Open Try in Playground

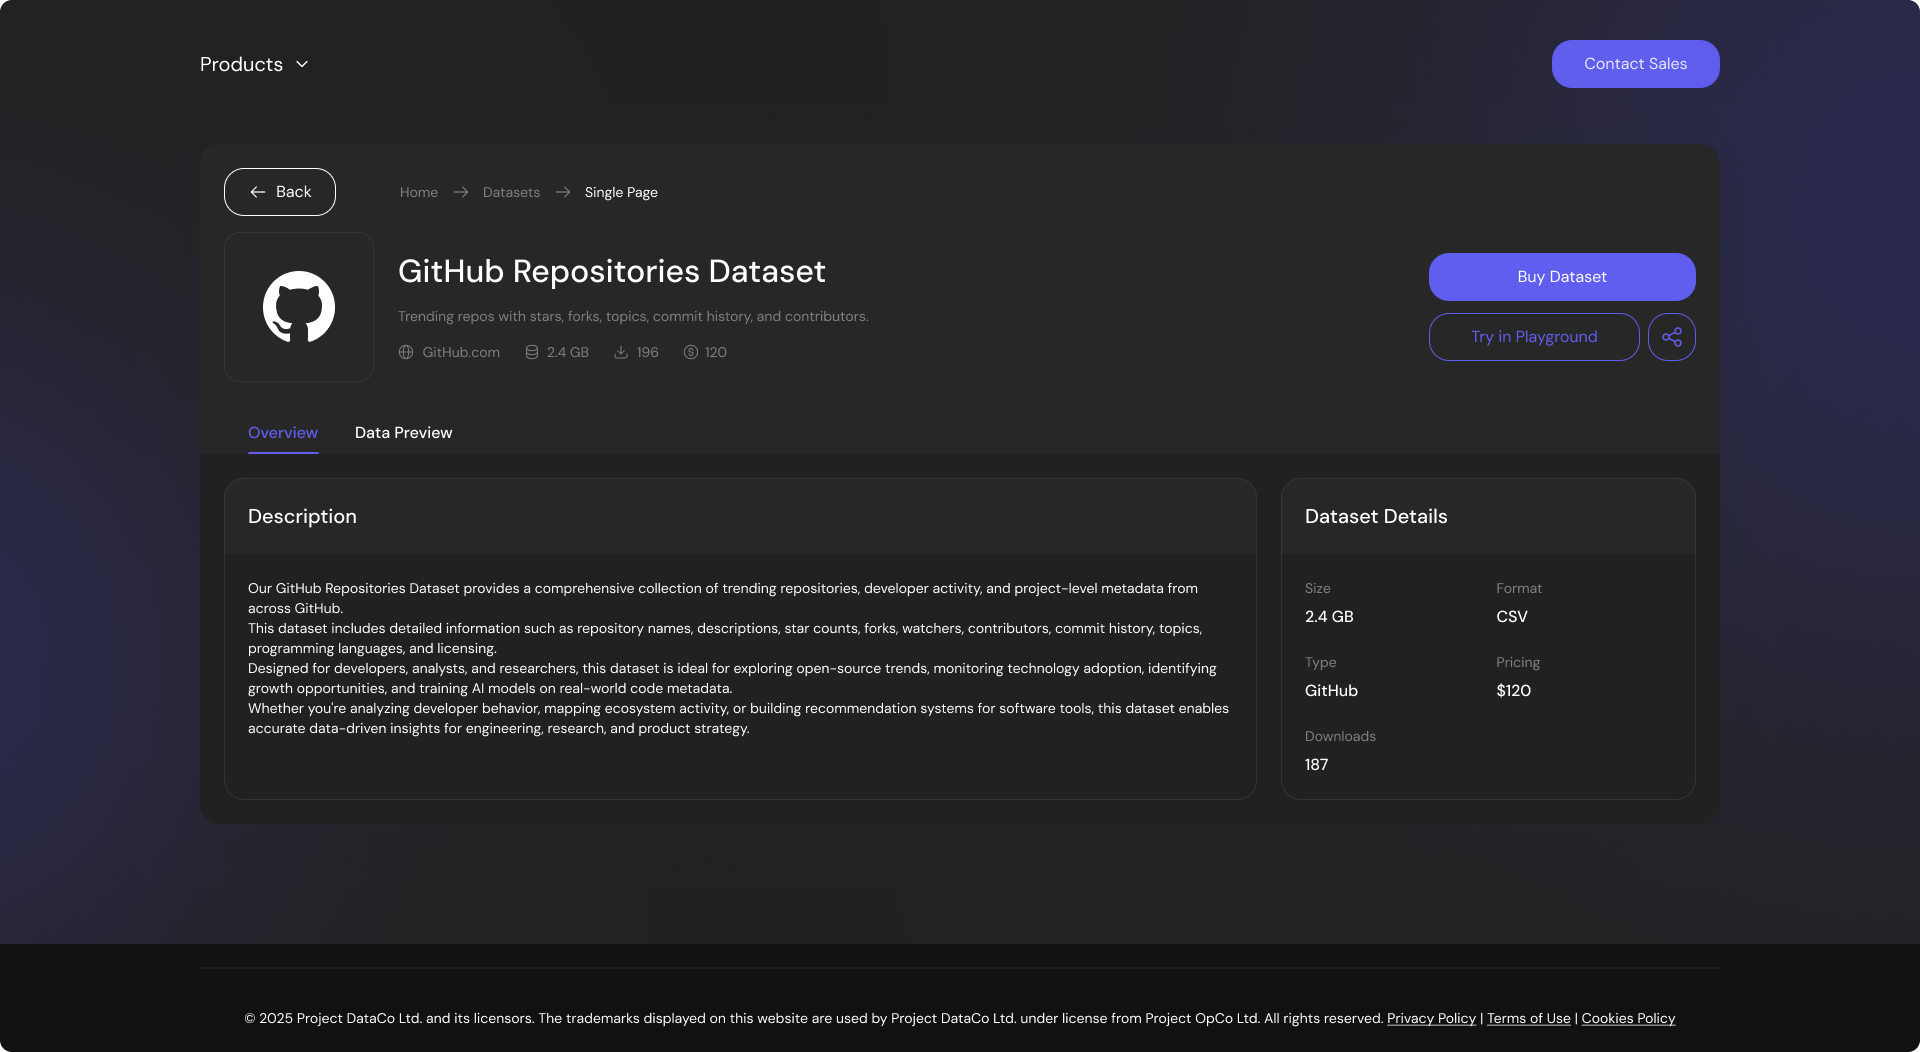tap(1533, 337)
